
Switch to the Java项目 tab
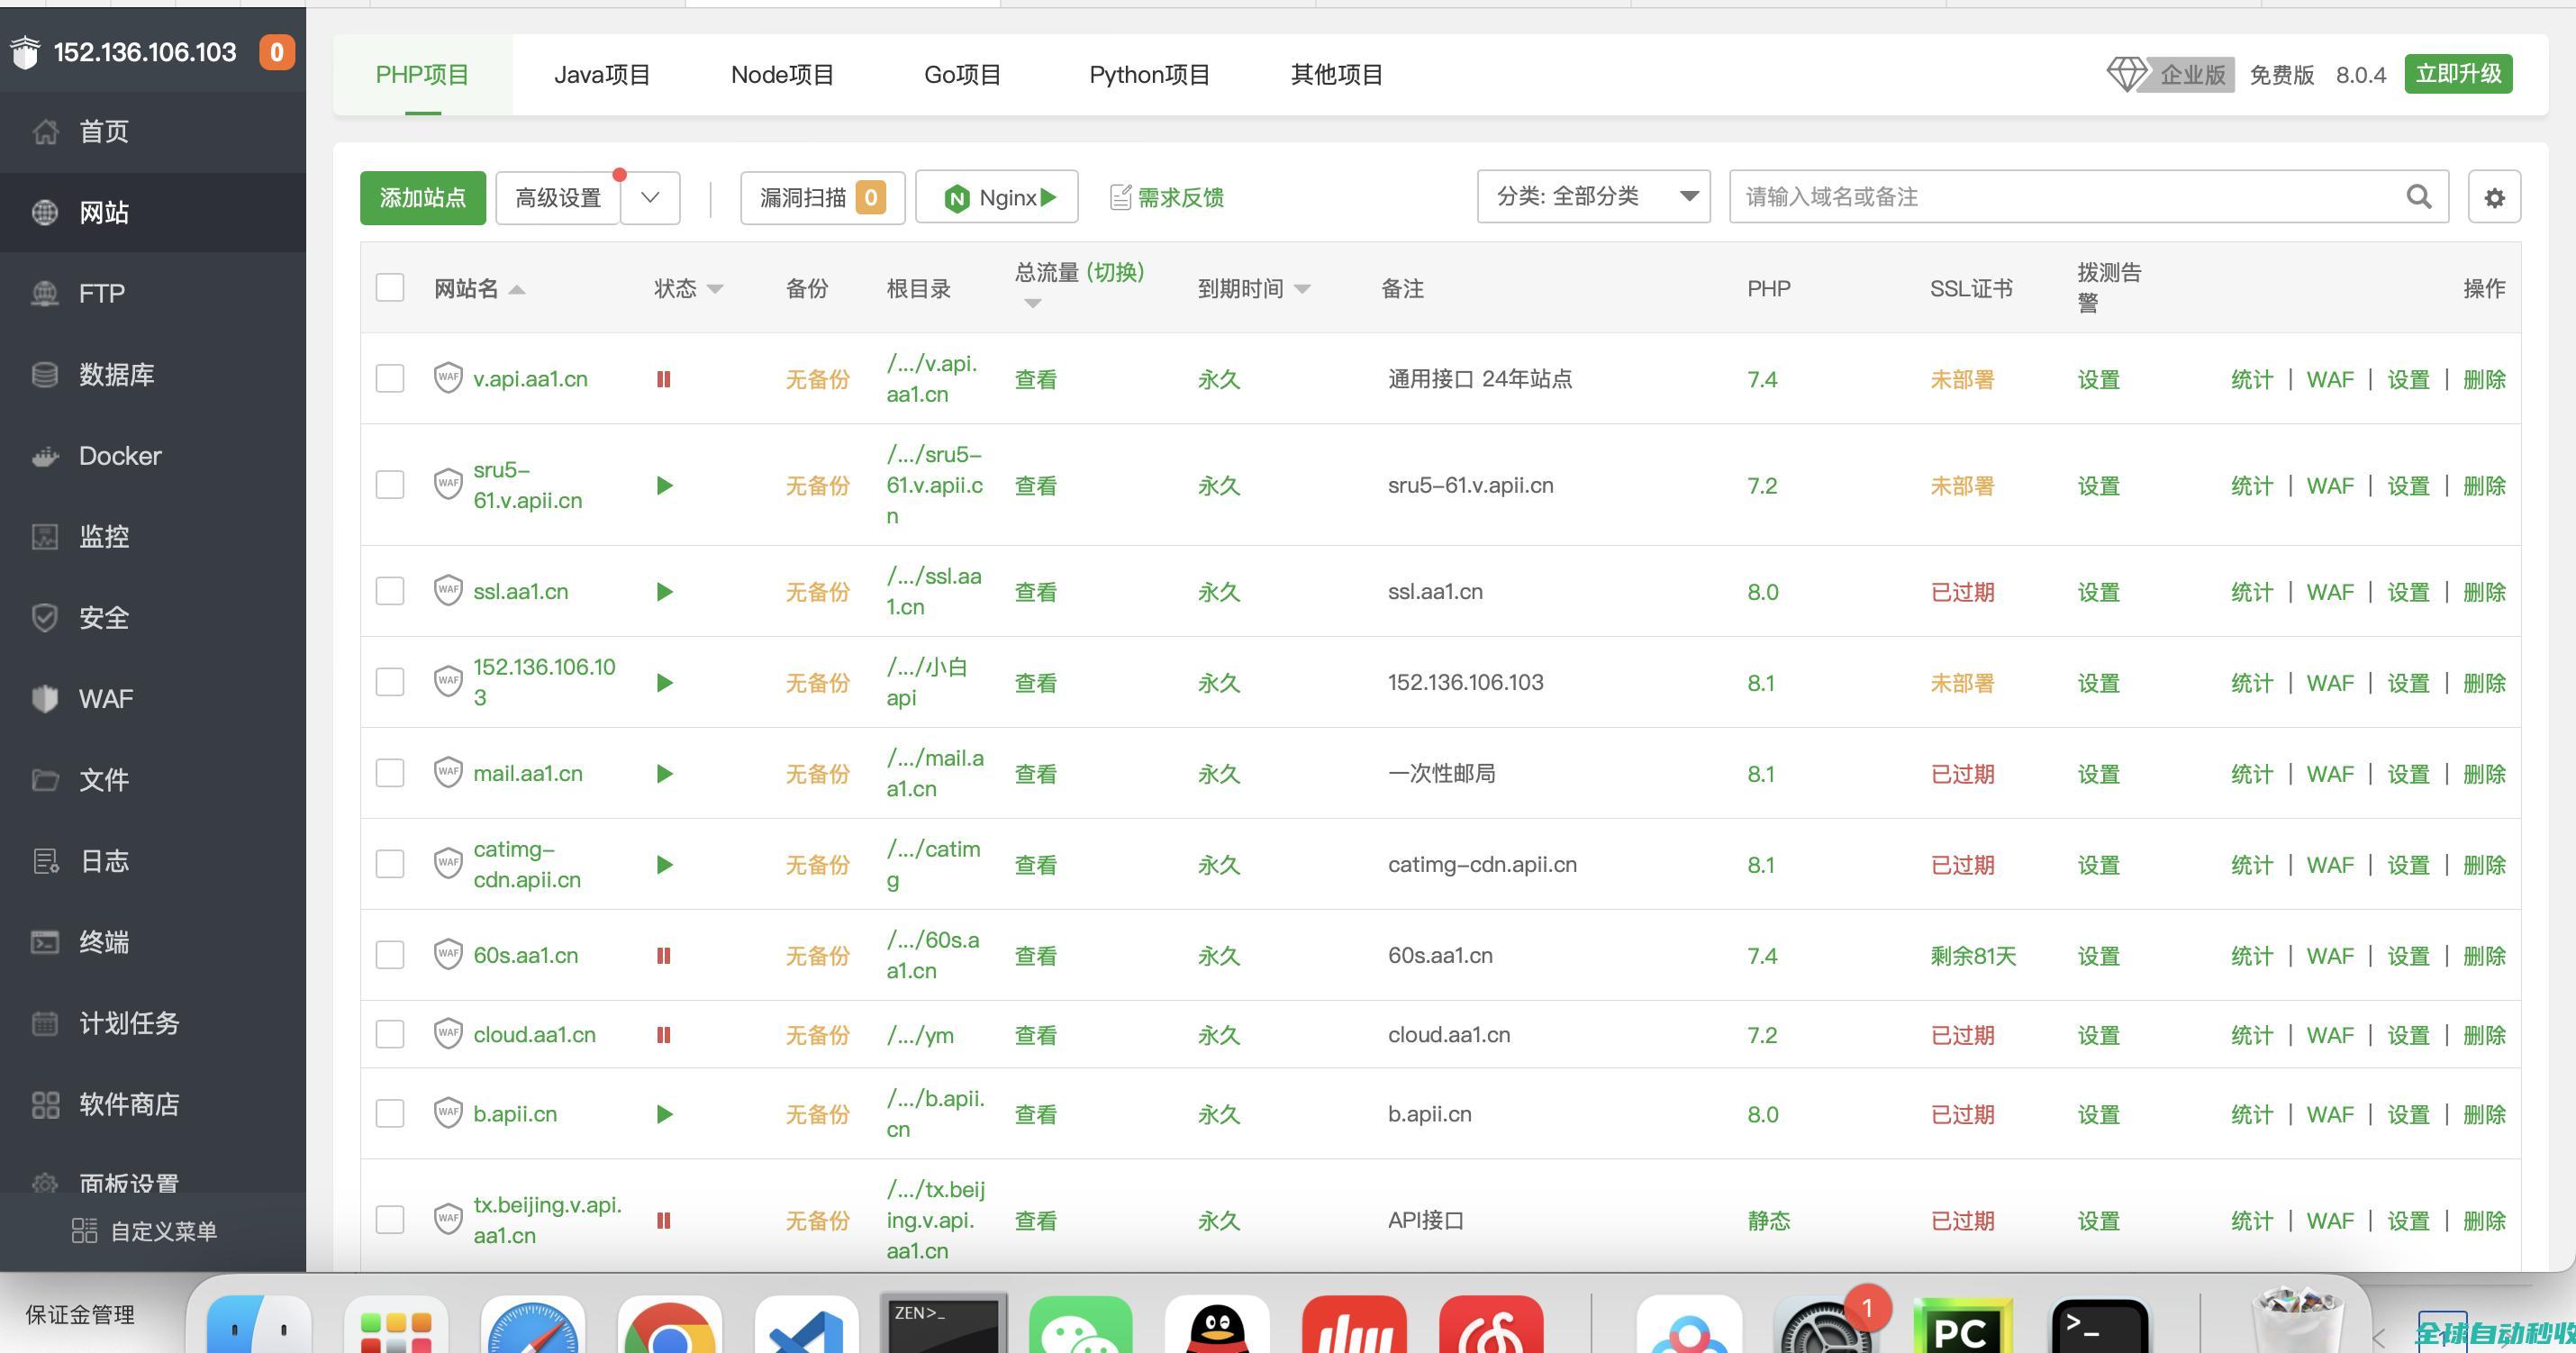[x=602, y=75]
